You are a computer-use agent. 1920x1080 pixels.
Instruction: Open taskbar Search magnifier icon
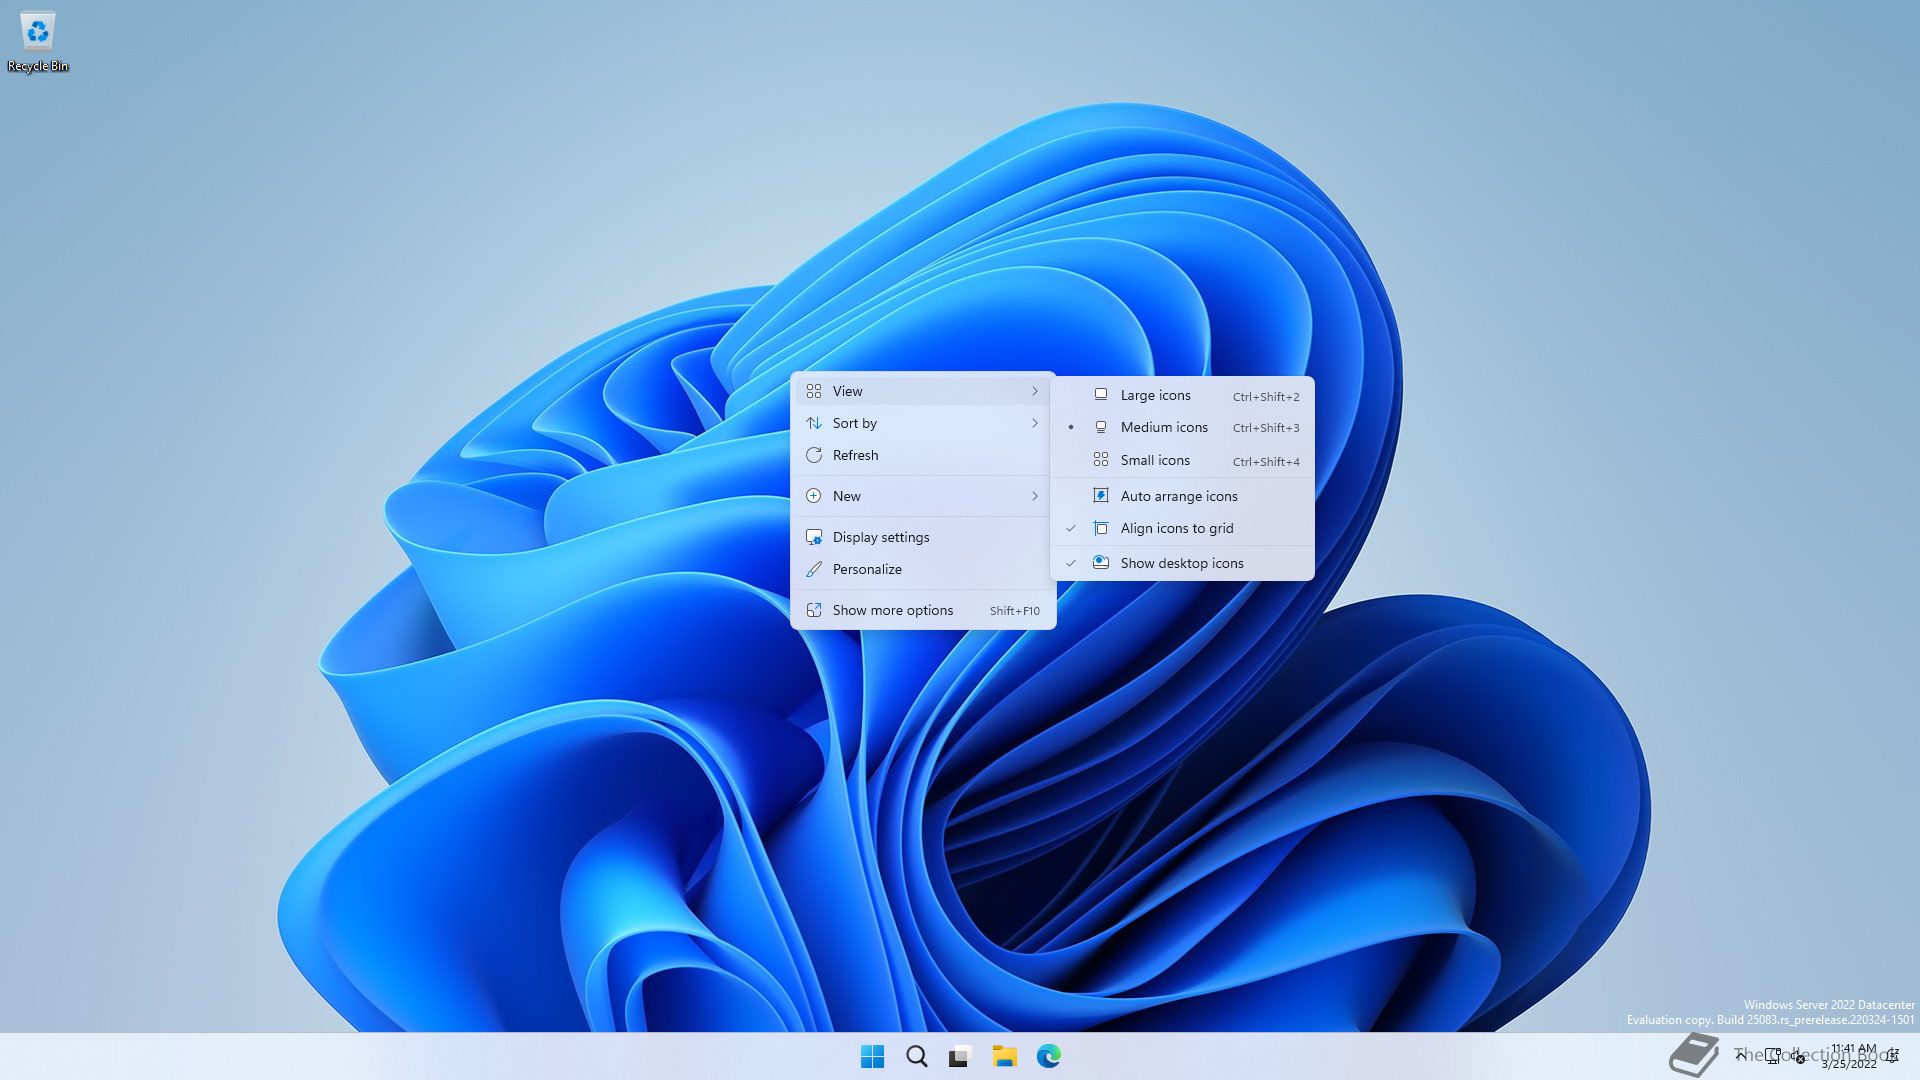pyautogui.click(x=916, y=1056)
